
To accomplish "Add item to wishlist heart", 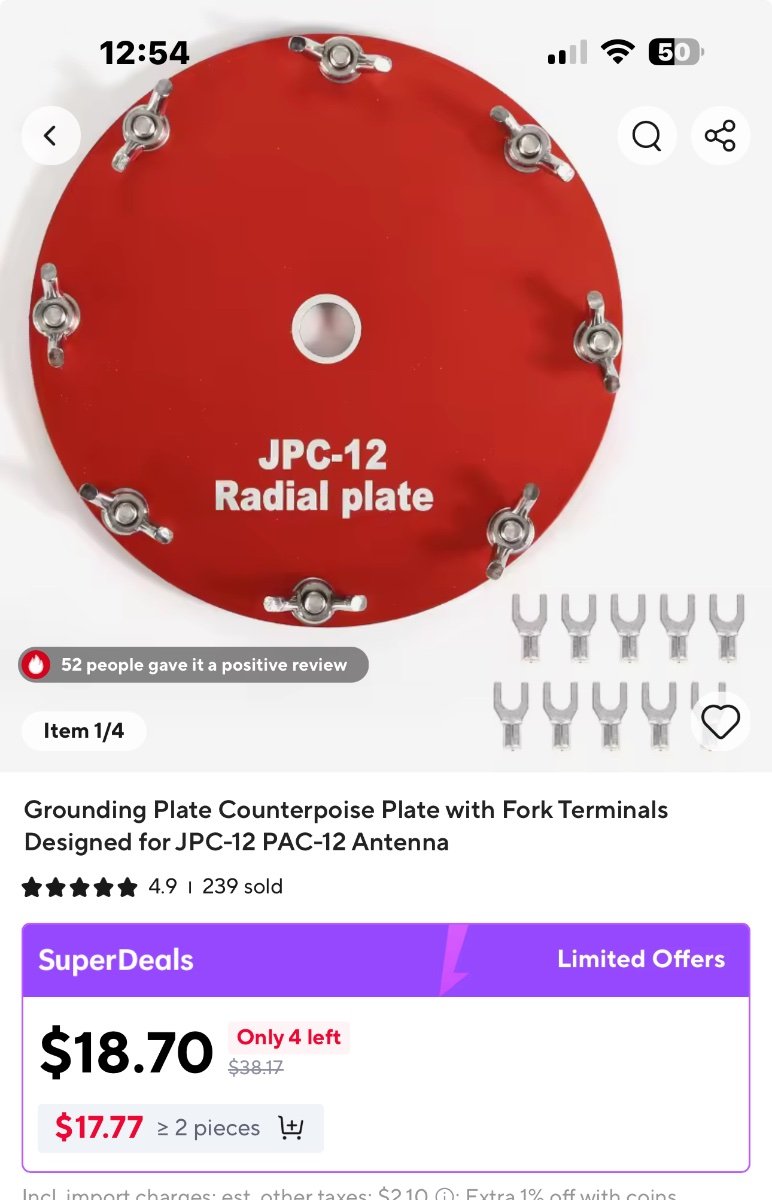I will pos(720,721).
